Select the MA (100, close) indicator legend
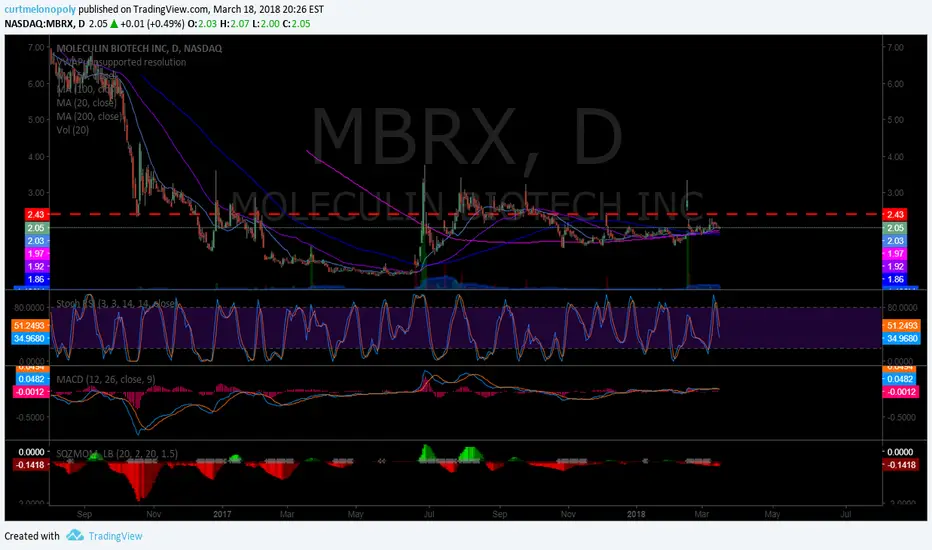Image resolution: width=932 pixels, height=550 pixels. click(x=87, y=89)
